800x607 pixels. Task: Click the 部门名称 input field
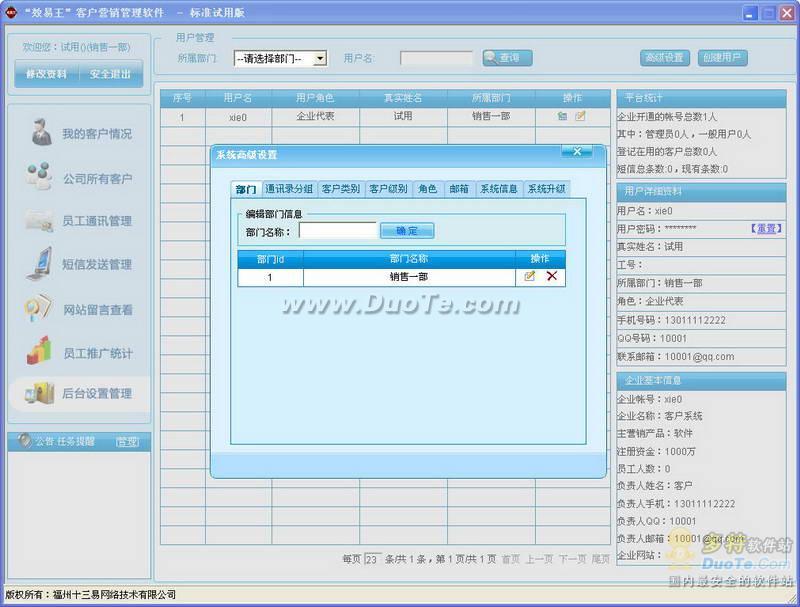(337, 231)
